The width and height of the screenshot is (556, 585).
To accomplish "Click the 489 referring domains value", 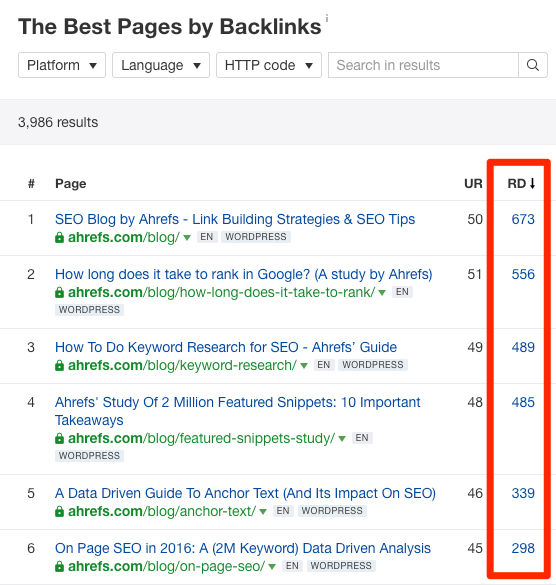I will (523, 347).
